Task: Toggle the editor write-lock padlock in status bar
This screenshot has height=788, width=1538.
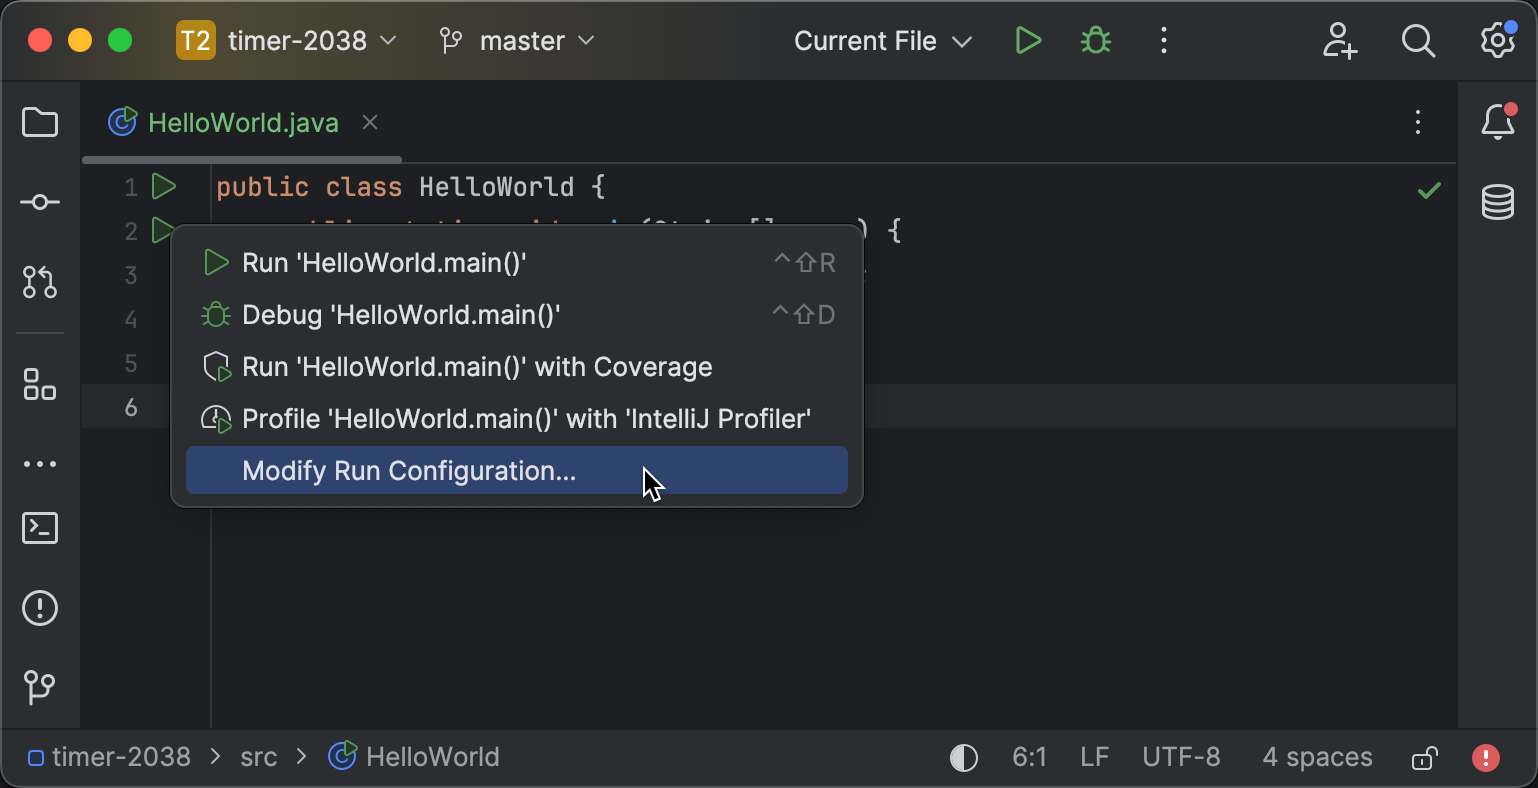Action: (x=1424, y=757)
